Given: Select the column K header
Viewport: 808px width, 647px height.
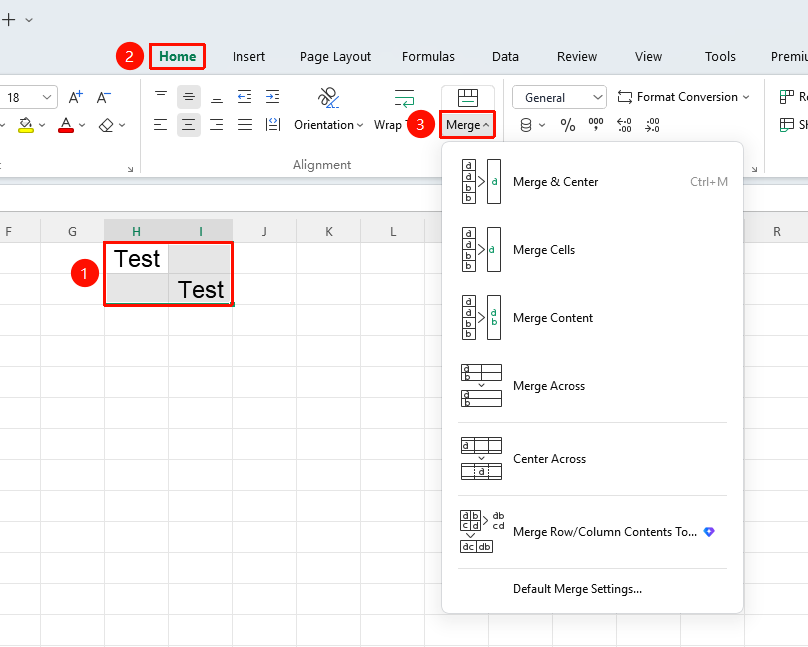Looking at the screenshot, I should click(x=329, y=231).
